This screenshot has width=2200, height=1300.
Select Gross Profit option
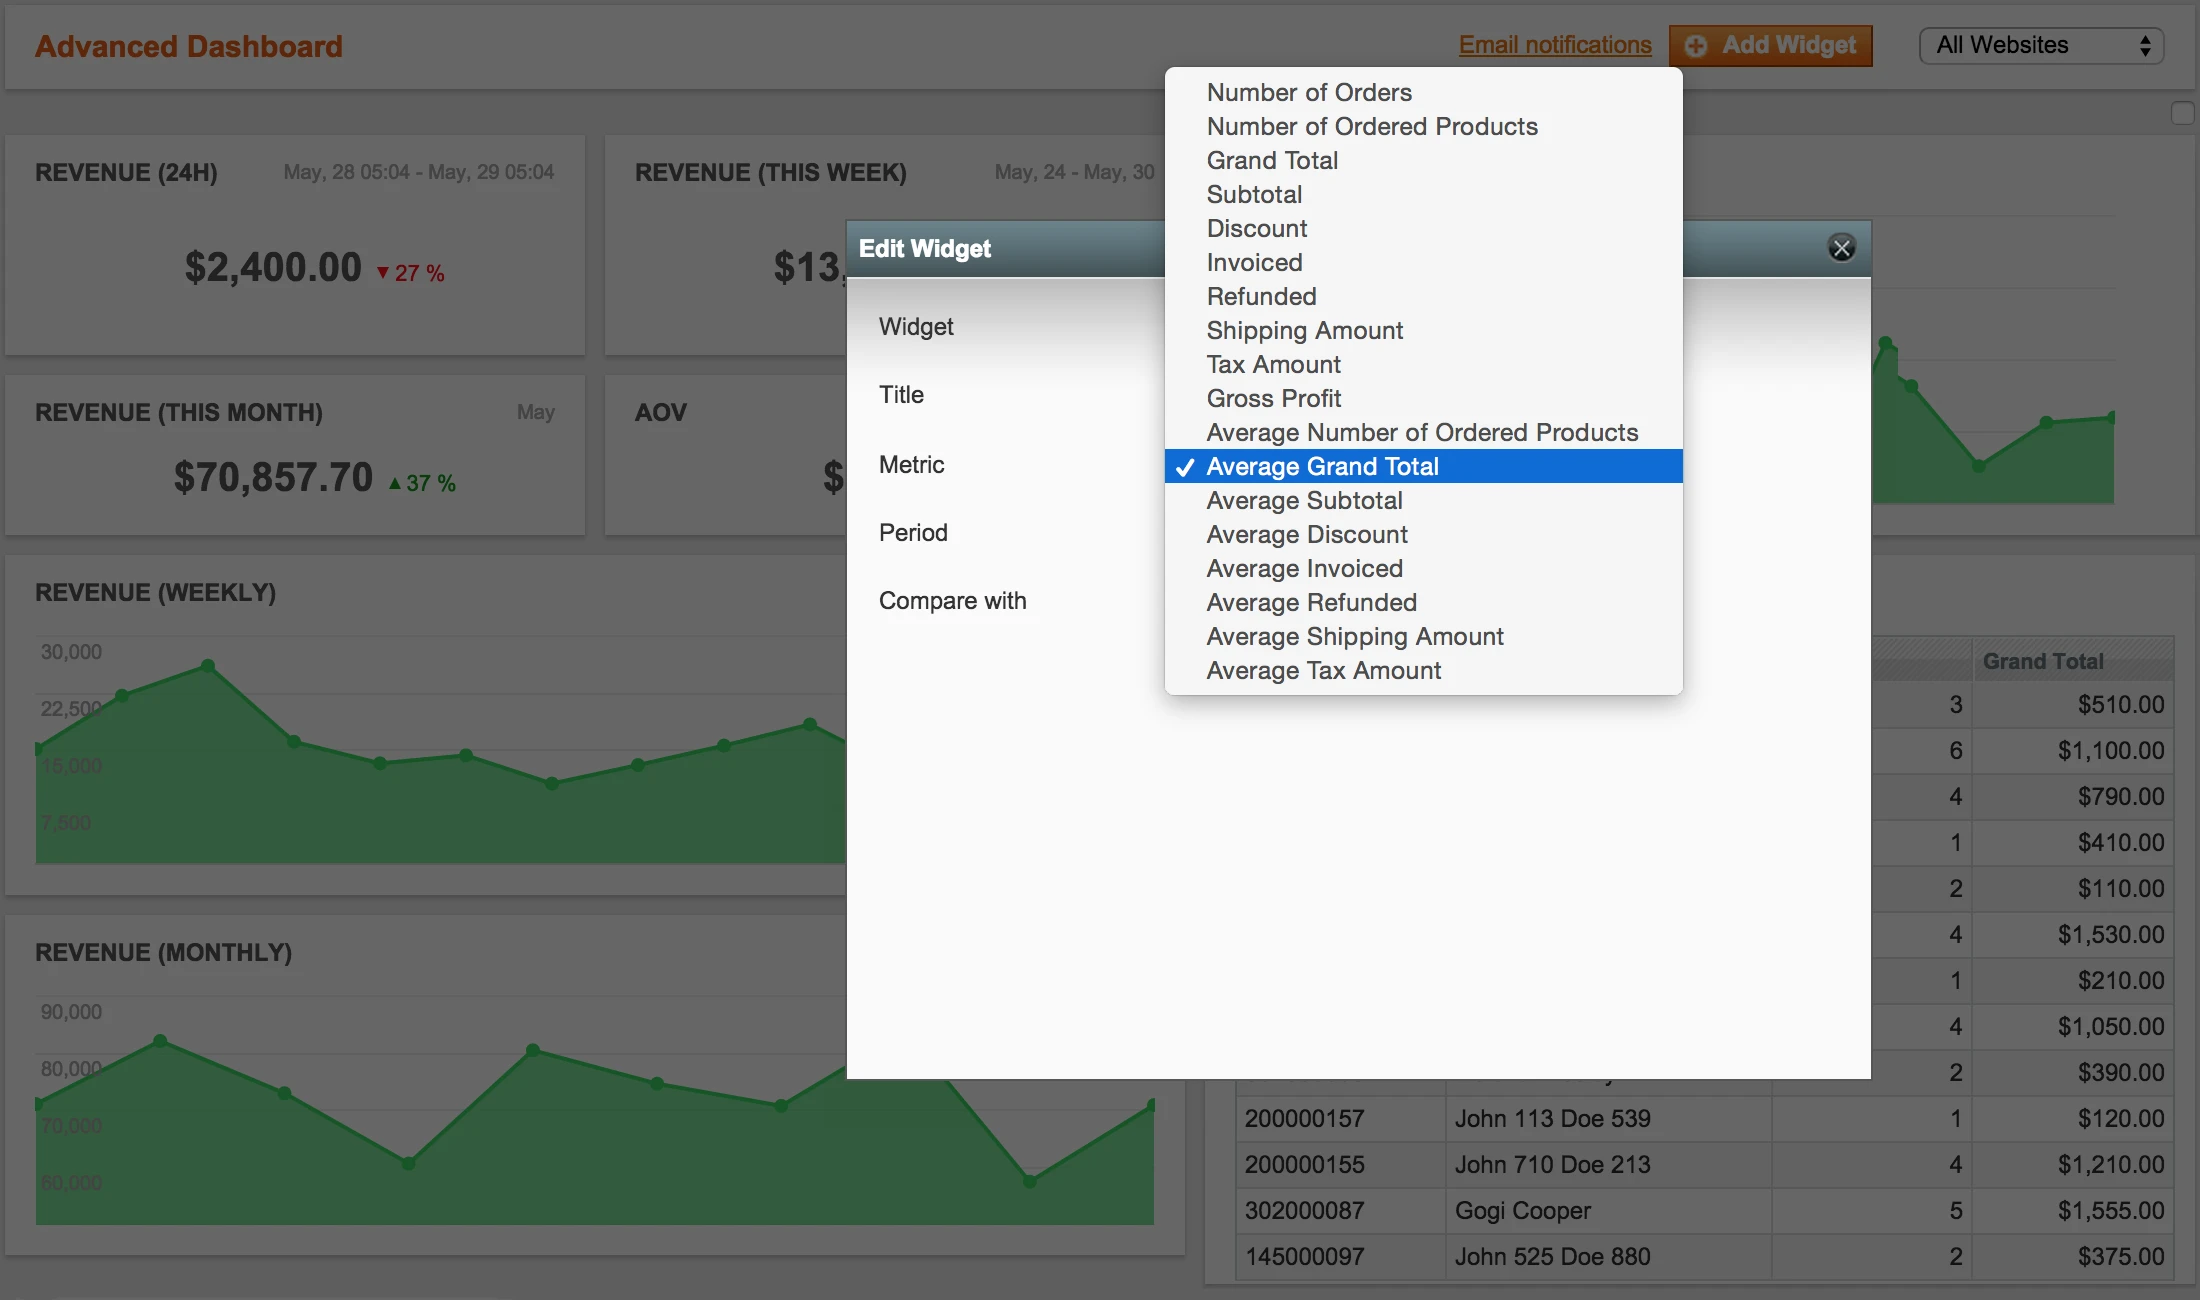(1273, 398)
